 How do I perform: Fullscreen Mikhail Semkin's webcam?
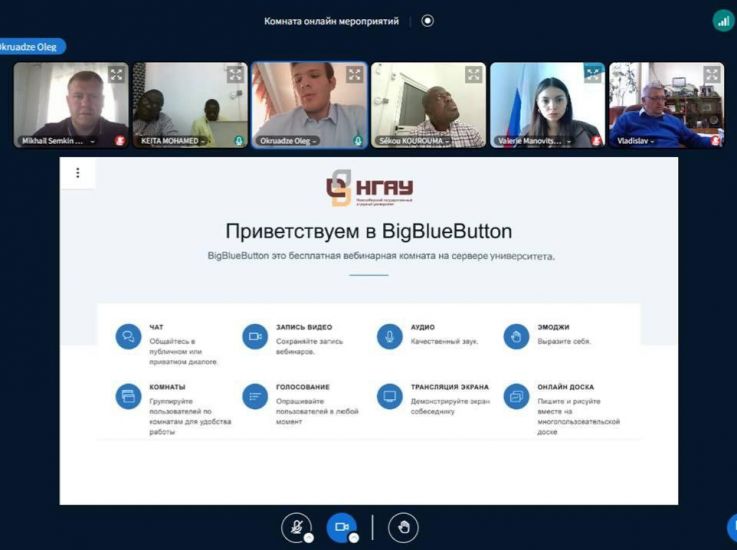coord(116,75)
